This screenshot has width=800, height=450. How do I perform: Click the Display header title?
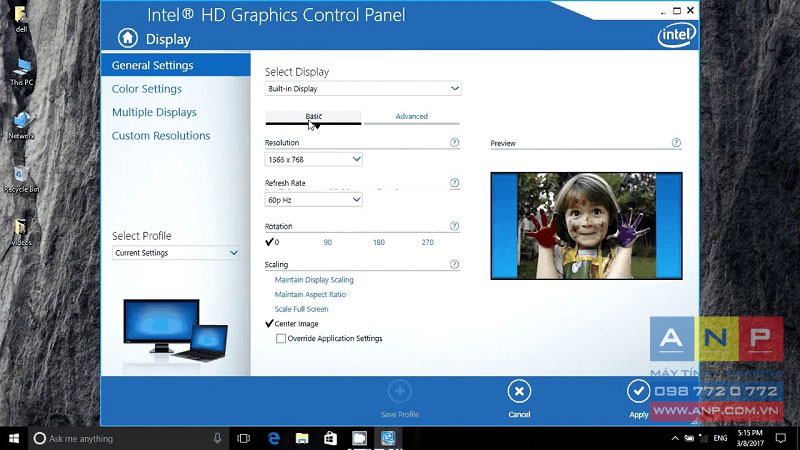pyautogui.click(x=168, y=39)
